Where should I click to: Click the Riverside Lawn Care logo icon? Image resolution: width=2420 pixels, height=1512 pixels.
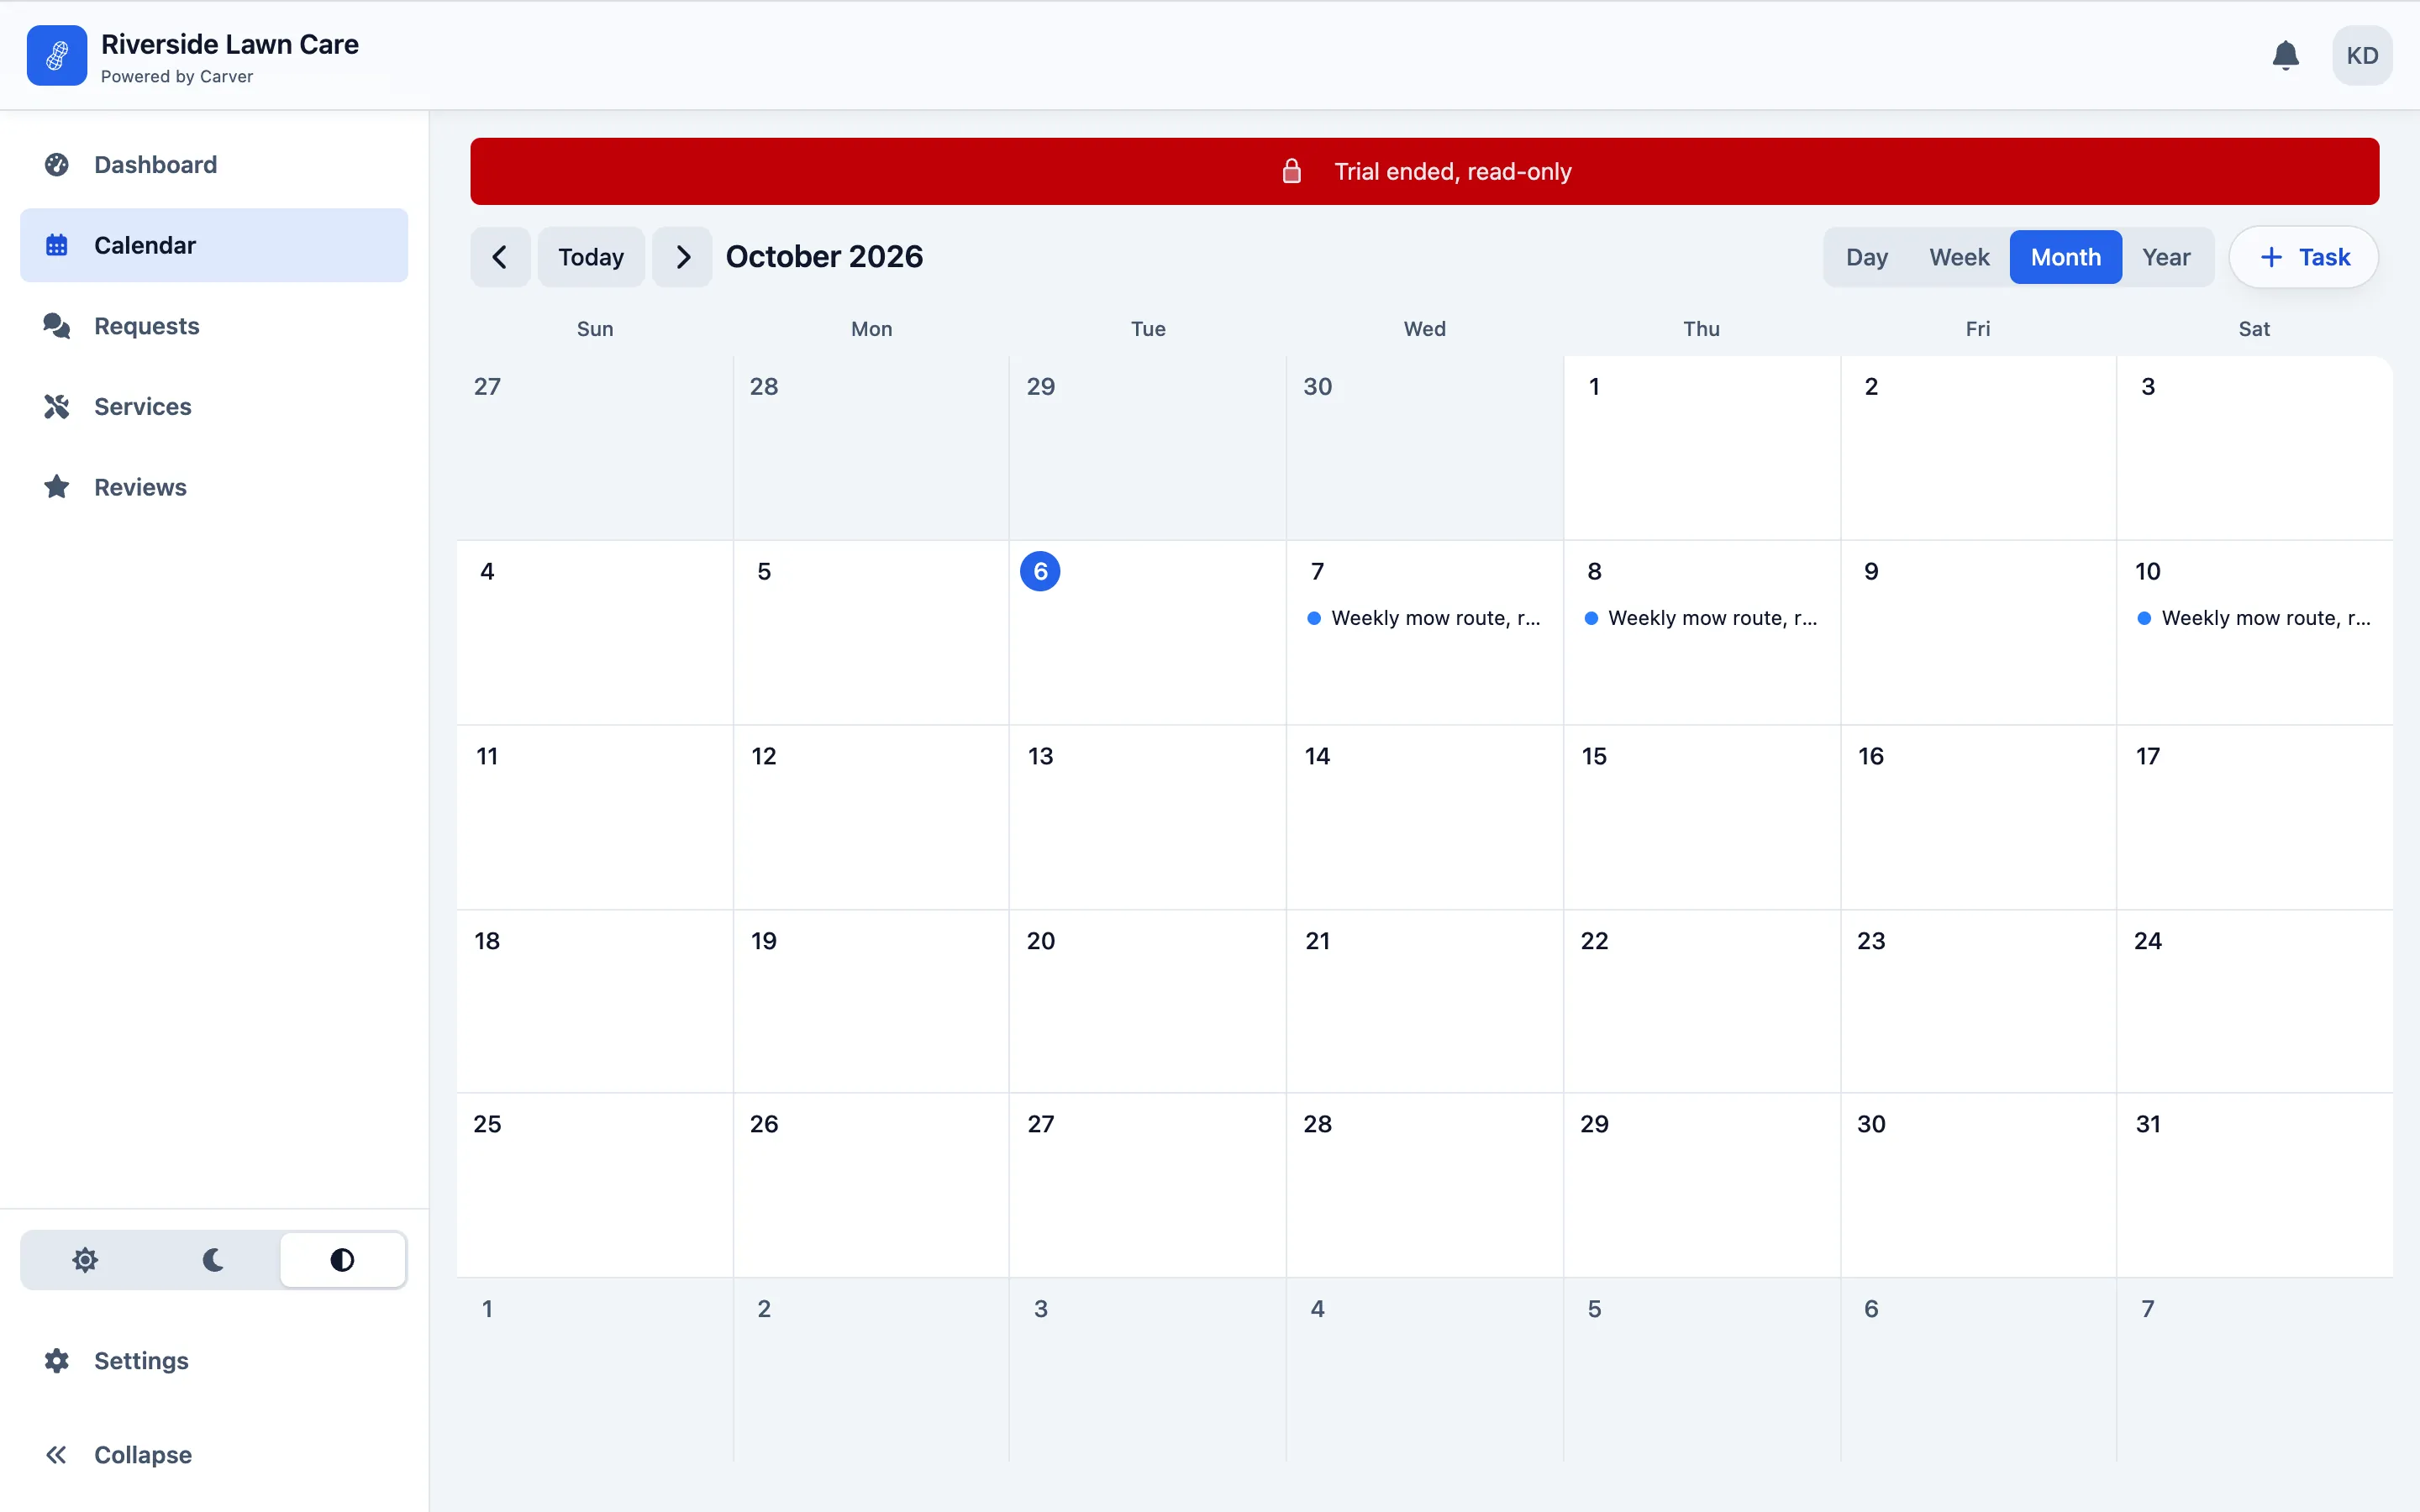(x=57, y=56)
